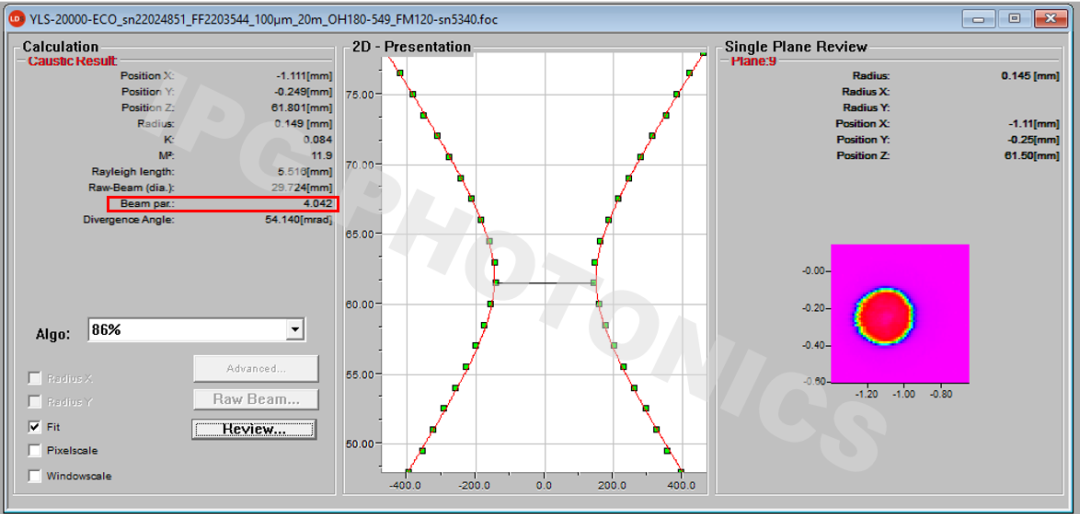
Task: Open the Algo dropdown arrow
Action: pos(294,329)
